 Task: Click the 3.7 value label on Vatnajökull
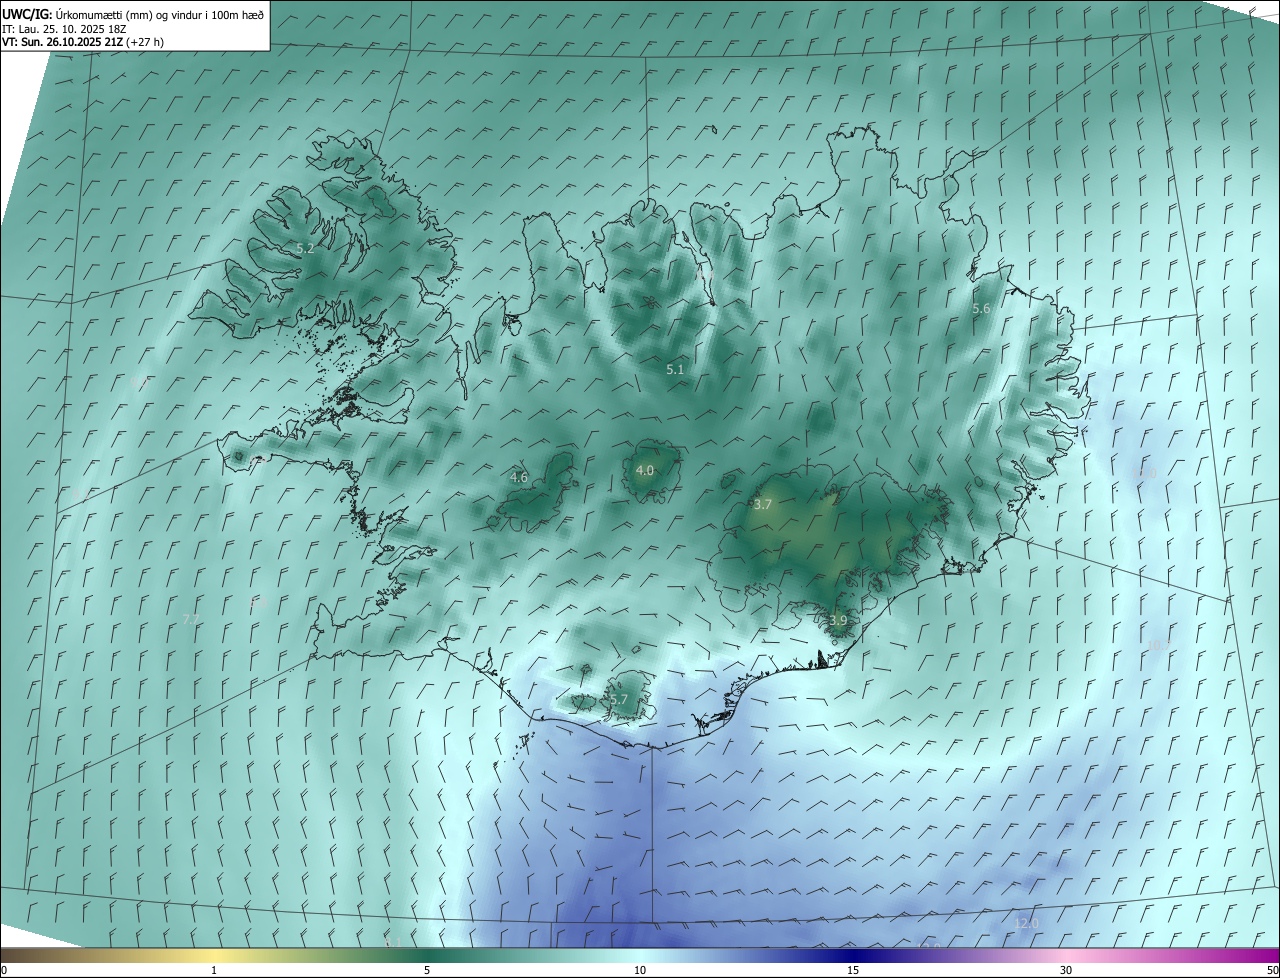point(763,505)
